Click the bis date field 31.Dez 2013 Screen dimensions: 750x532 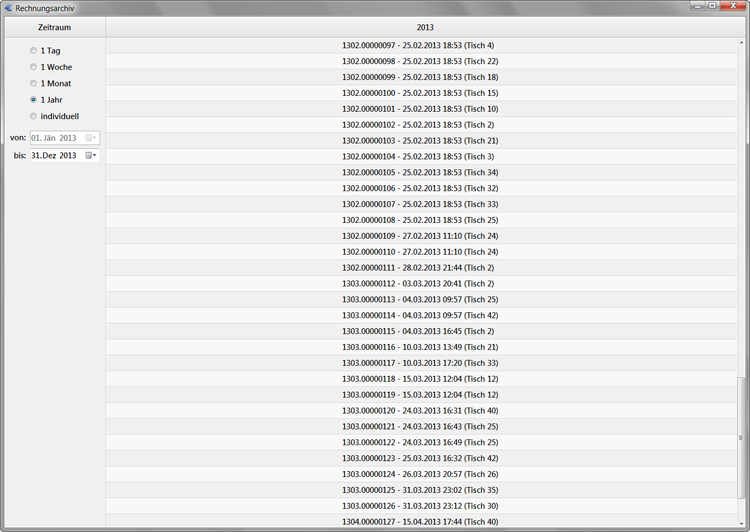click(65, 155)
